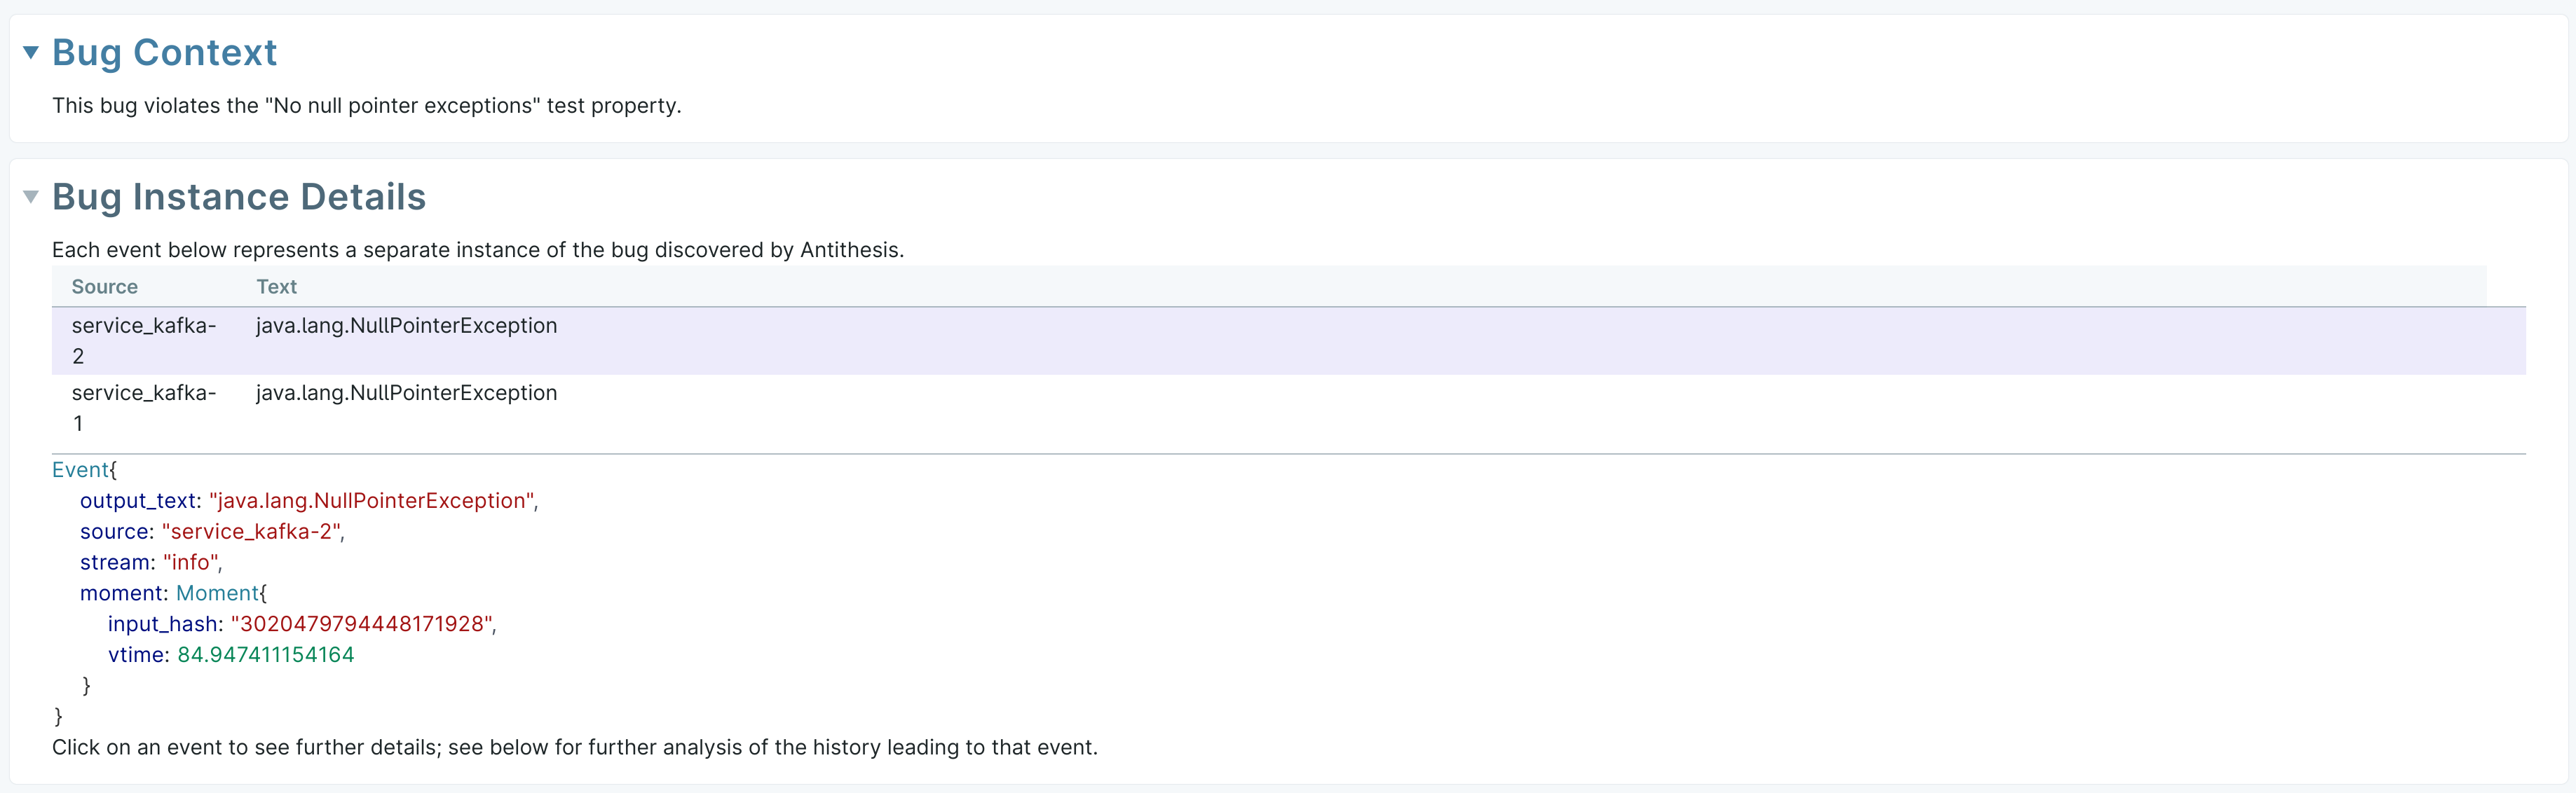Click the Event type label
The height and width of the screenshot is (793, 2576).
click(80, 470)
